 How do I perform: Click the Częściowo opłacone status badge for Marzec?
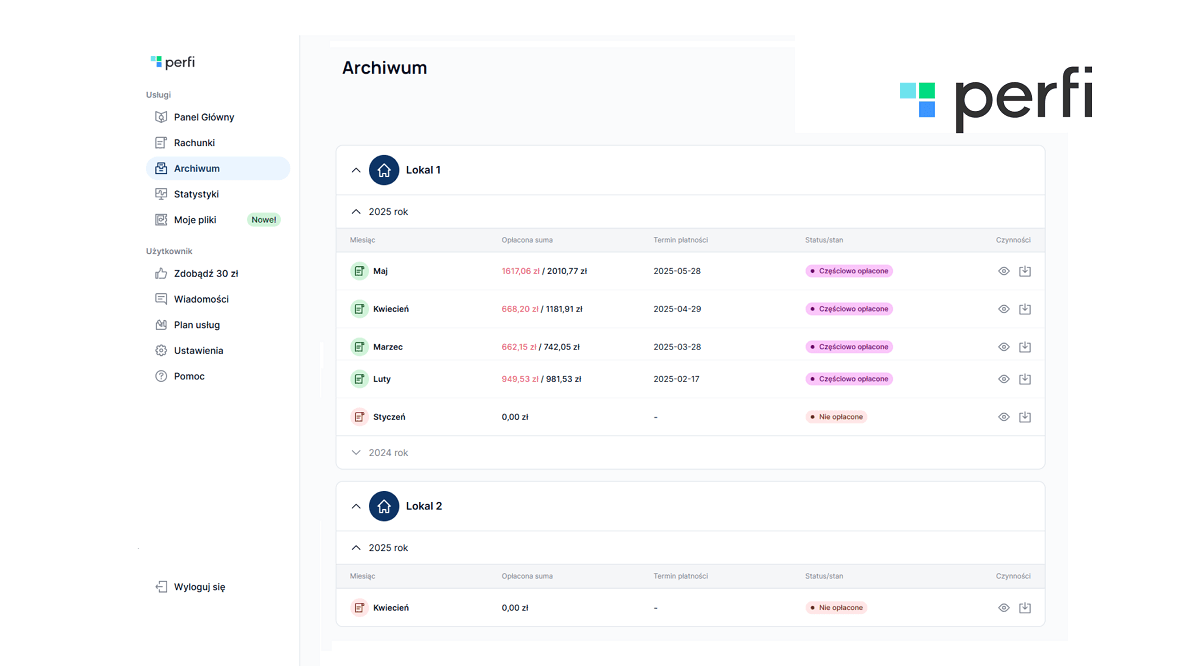click(849, 347)
